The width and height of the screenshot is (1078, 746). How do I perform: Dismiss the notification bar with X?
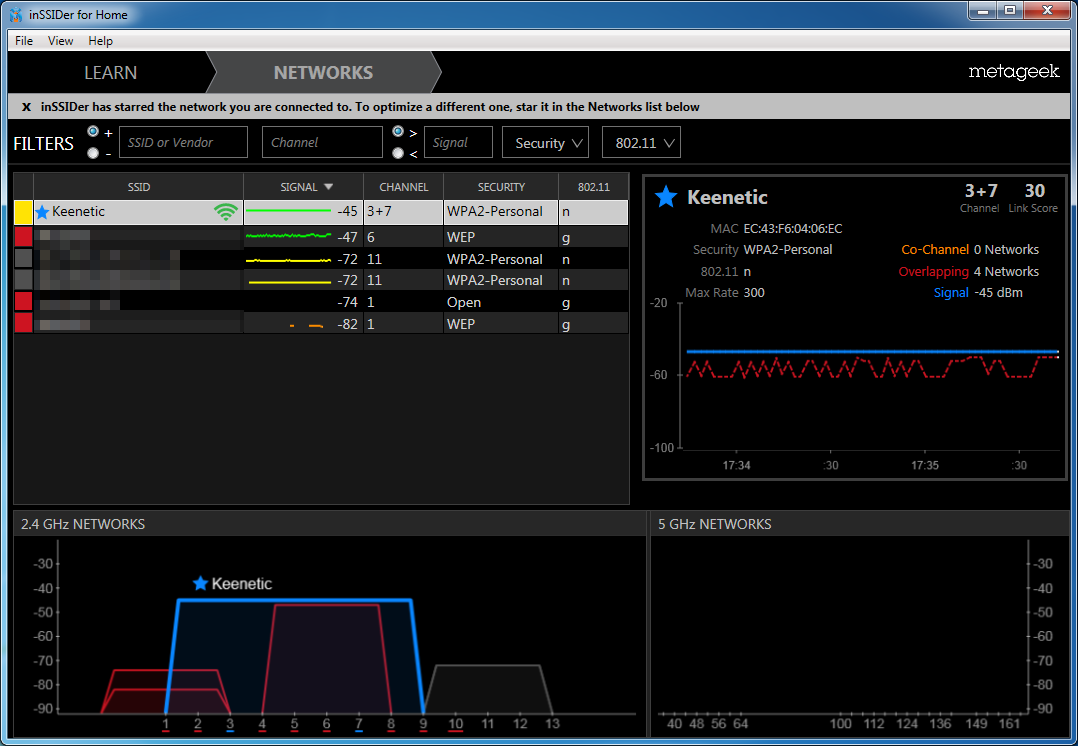coord(26,107)
